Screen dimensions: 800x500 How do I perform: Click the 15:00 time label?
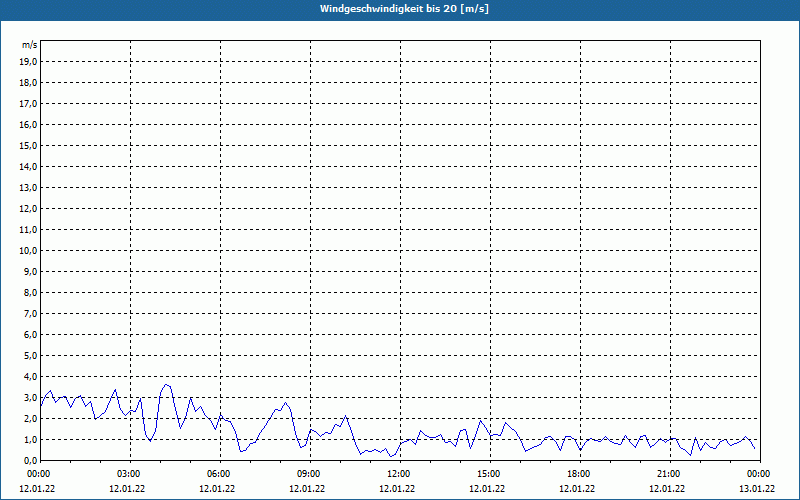point(490,474)
